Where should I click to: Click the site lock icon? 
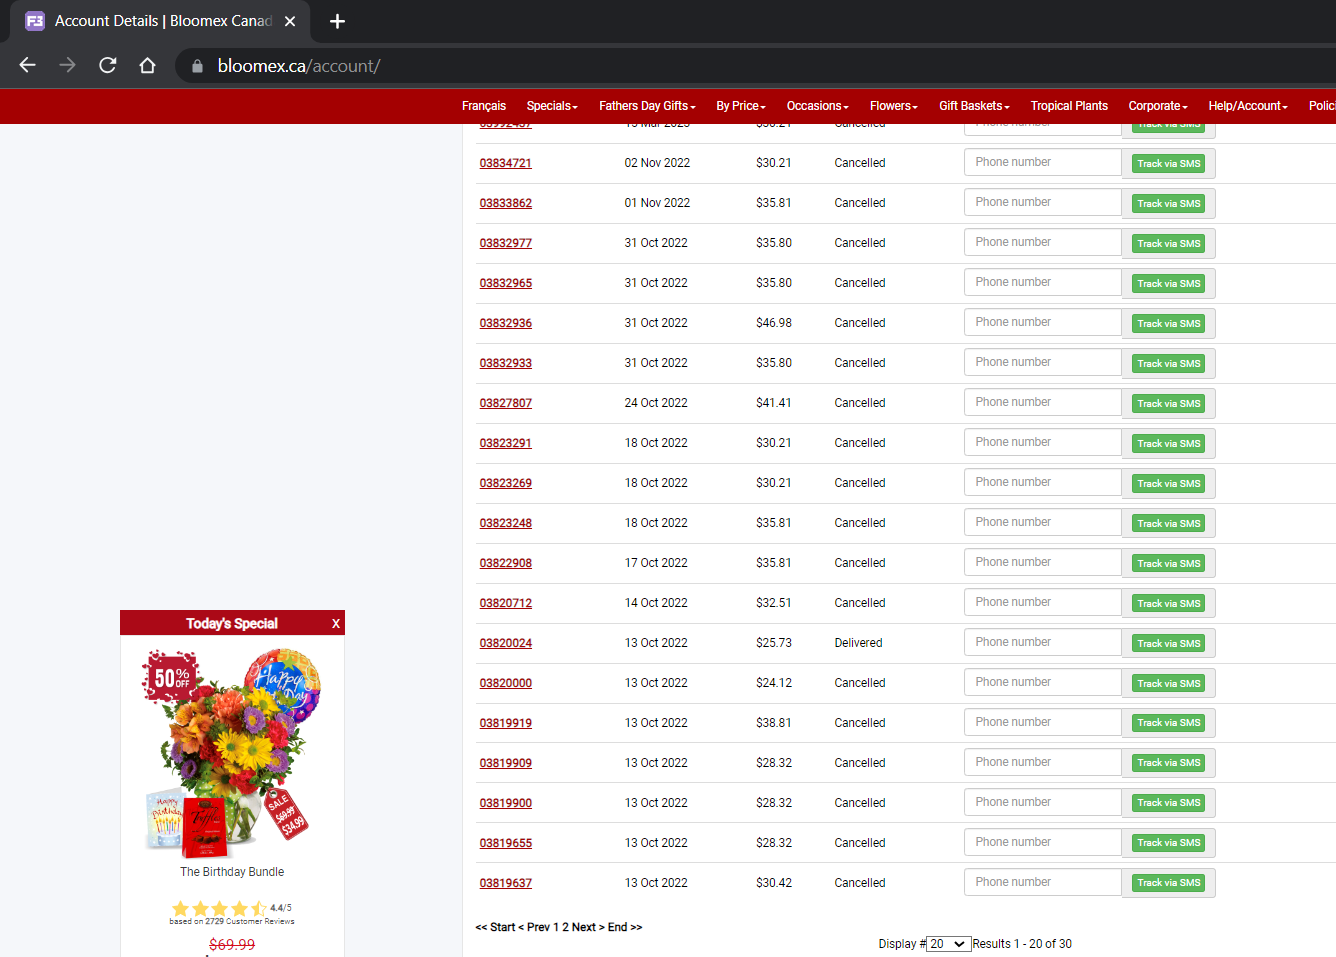tap(197, 66)
